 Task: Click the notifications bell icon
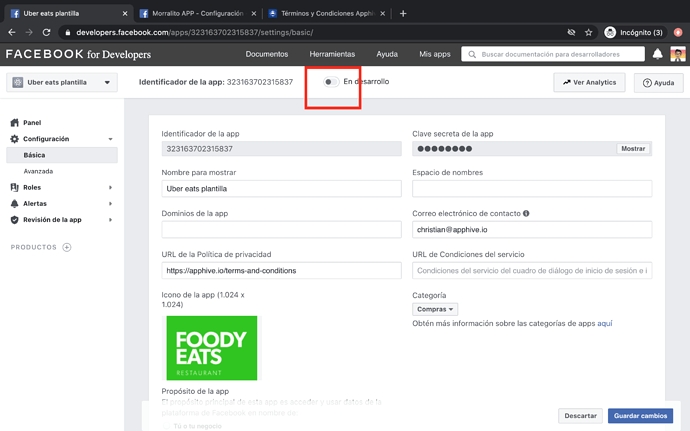pos(657,54)
